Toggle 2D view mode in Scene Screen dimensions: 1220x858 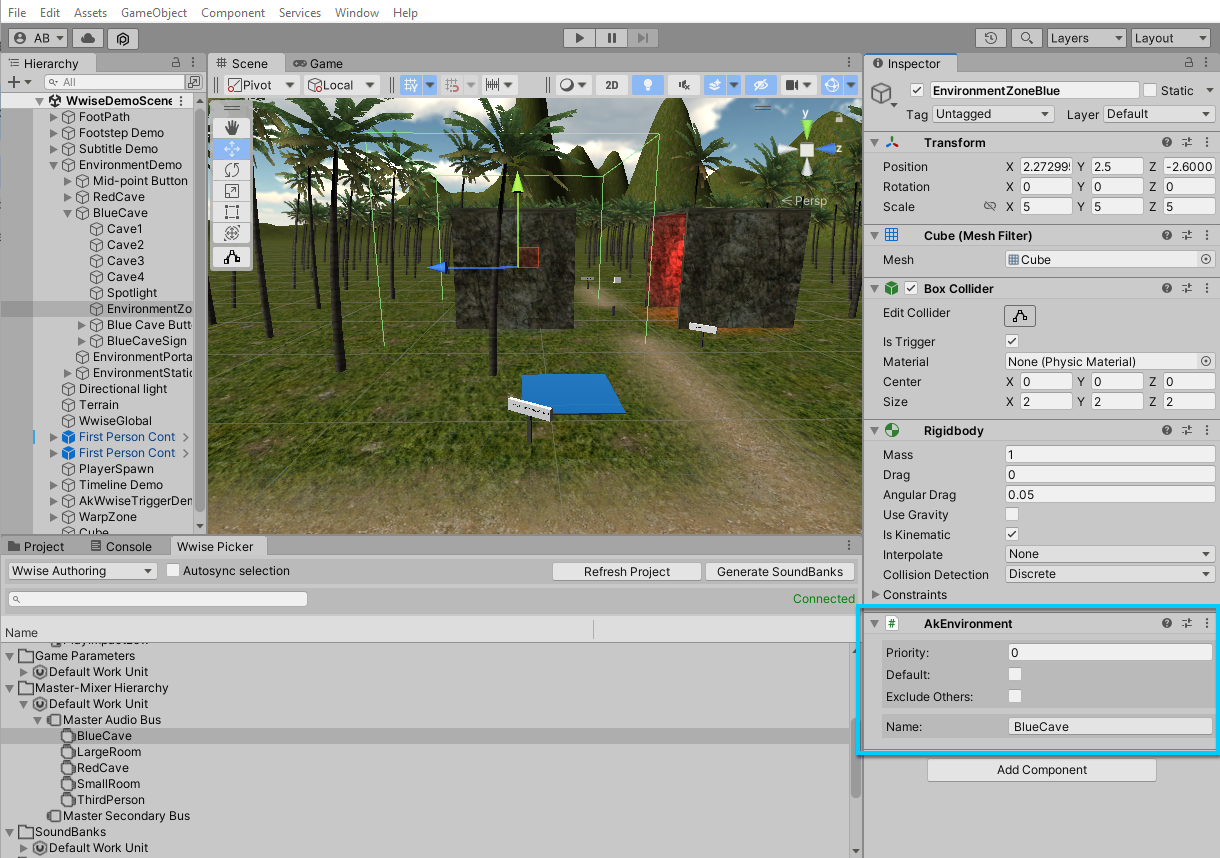point(611,85)
